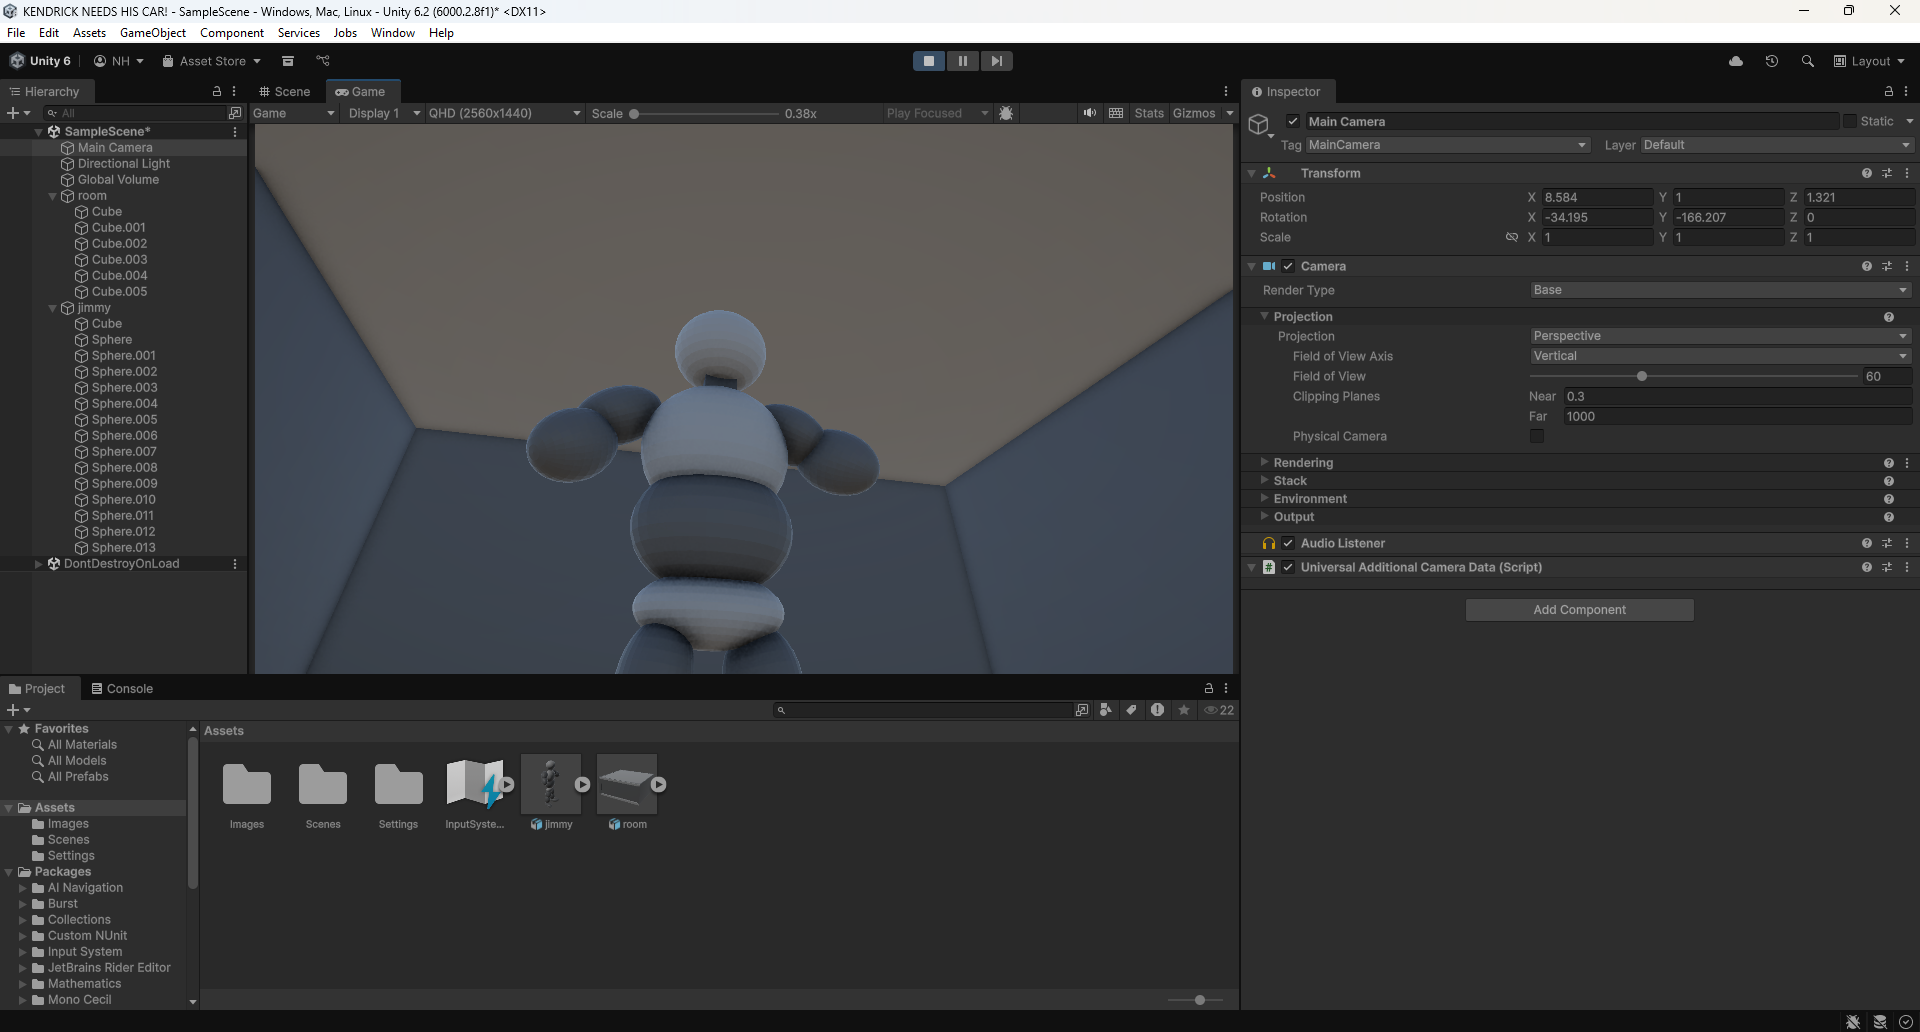Open the Main Camera object icon picker
Viewport: 1920px width, 1032px height.
(1260, 125)
